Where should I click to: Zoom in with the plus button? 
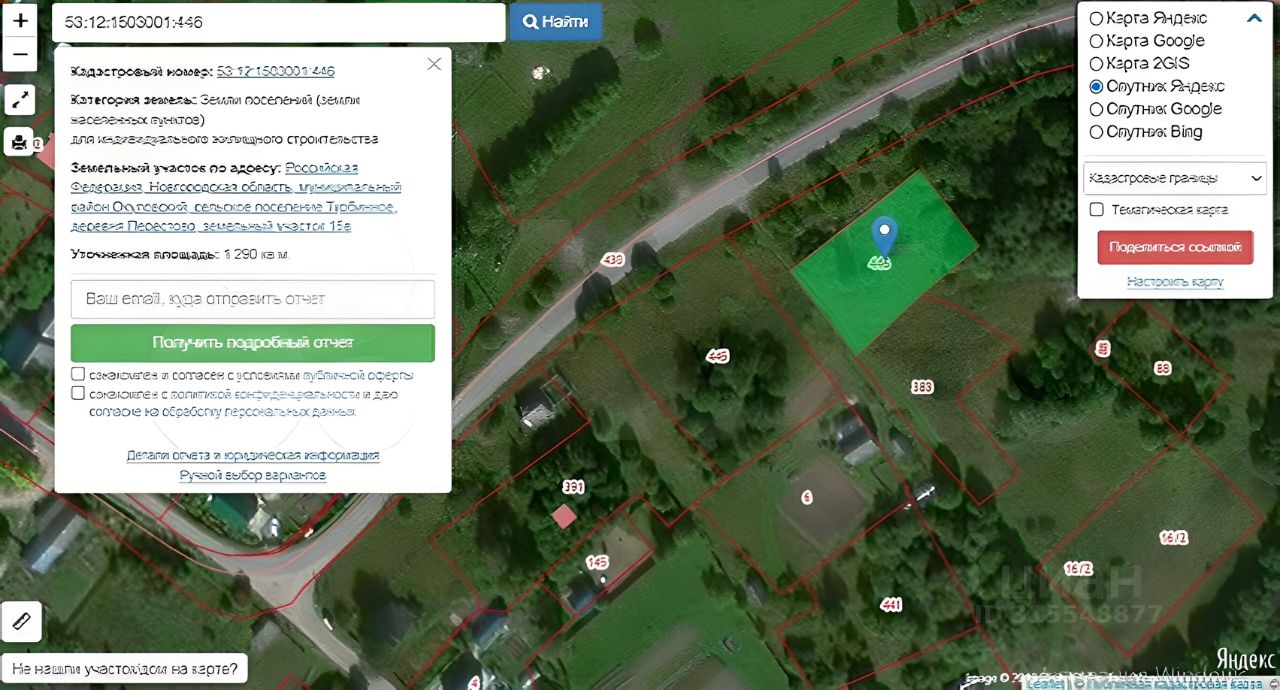click(x=20, y=20)
